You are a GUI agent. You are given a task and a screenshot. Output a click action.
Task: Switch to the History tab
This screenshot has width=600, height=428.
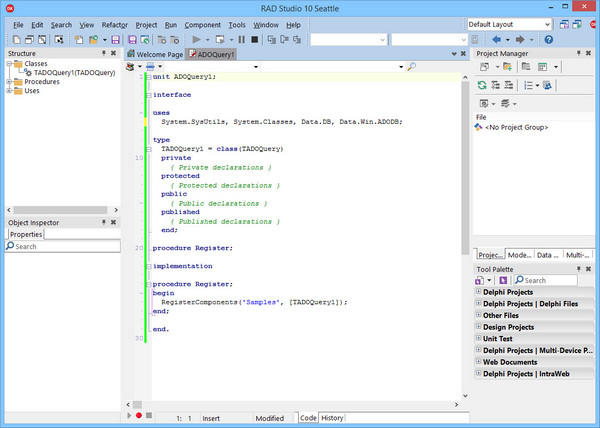coord(332,418)
